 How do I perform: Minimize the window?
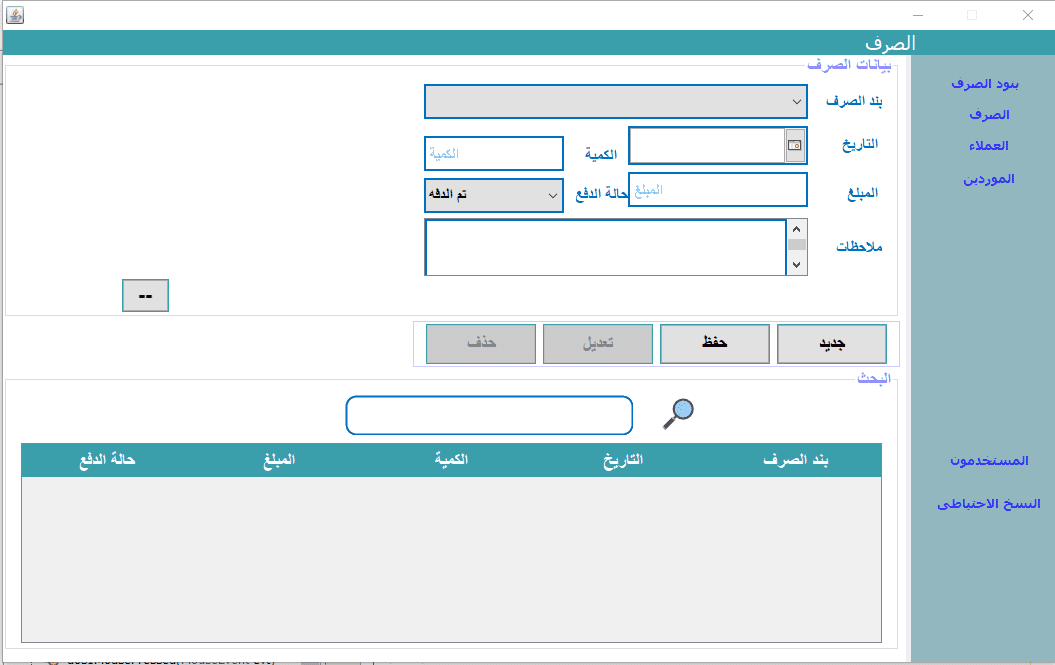(918, 15)
